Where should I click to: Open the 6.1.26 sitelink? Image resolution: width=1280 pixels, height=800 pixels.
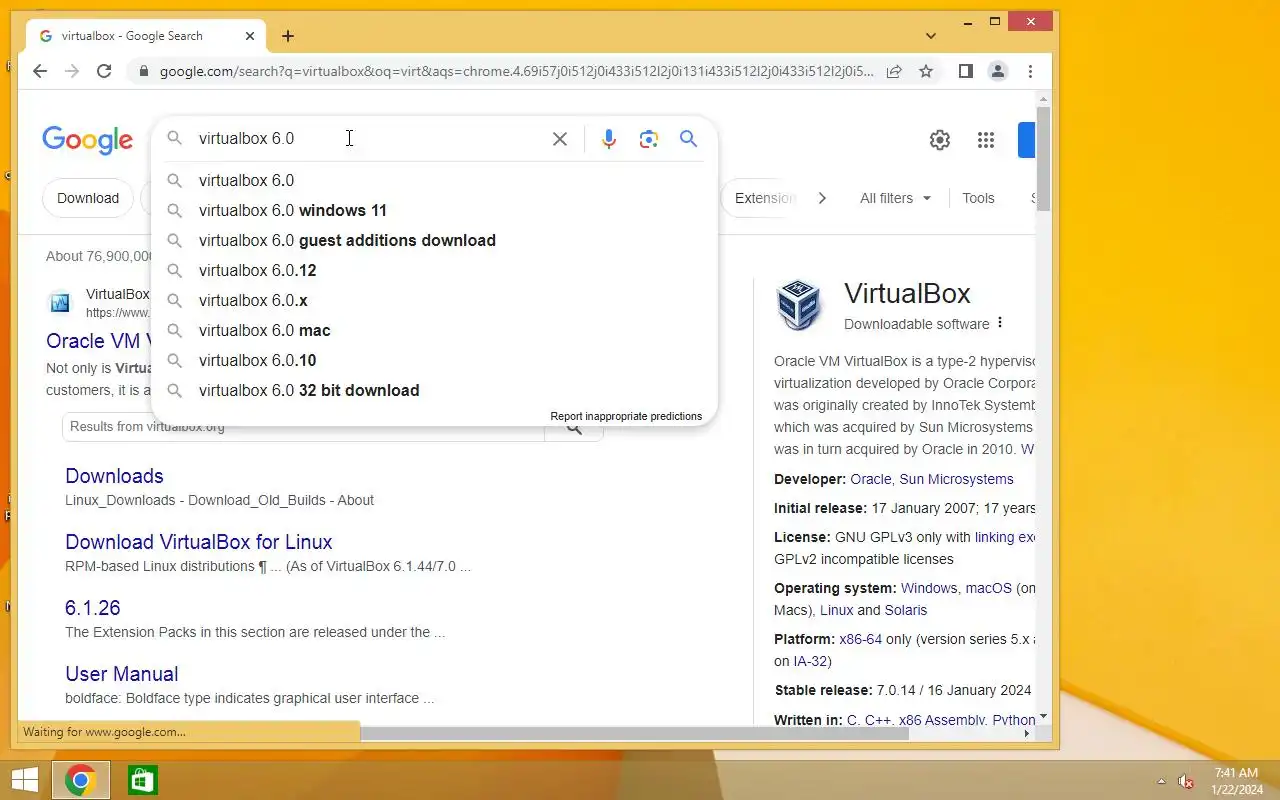93,608
